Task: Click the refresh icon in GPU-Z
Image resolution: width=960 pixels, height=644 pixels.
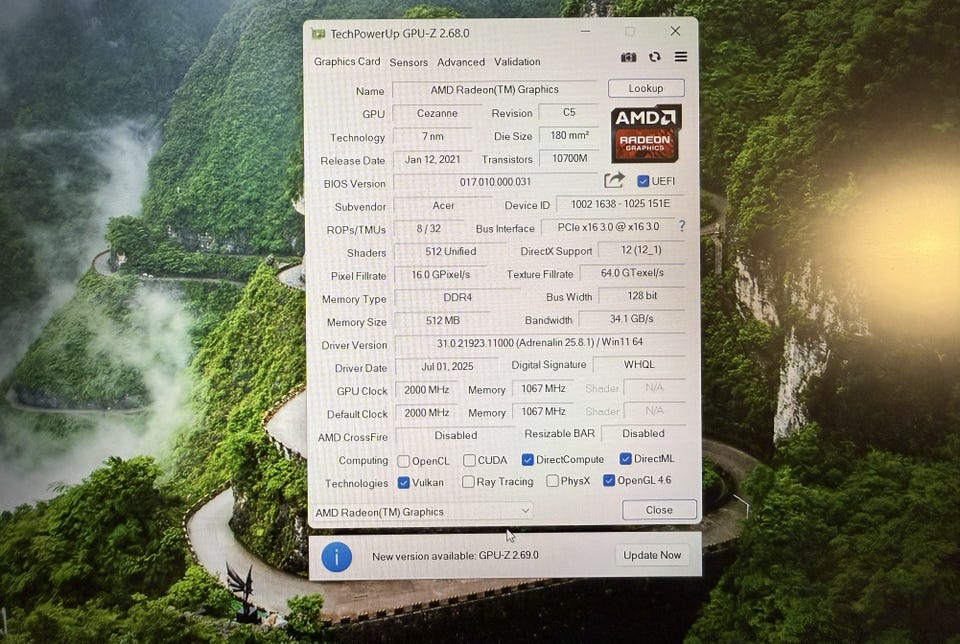Action: (654, 57)
